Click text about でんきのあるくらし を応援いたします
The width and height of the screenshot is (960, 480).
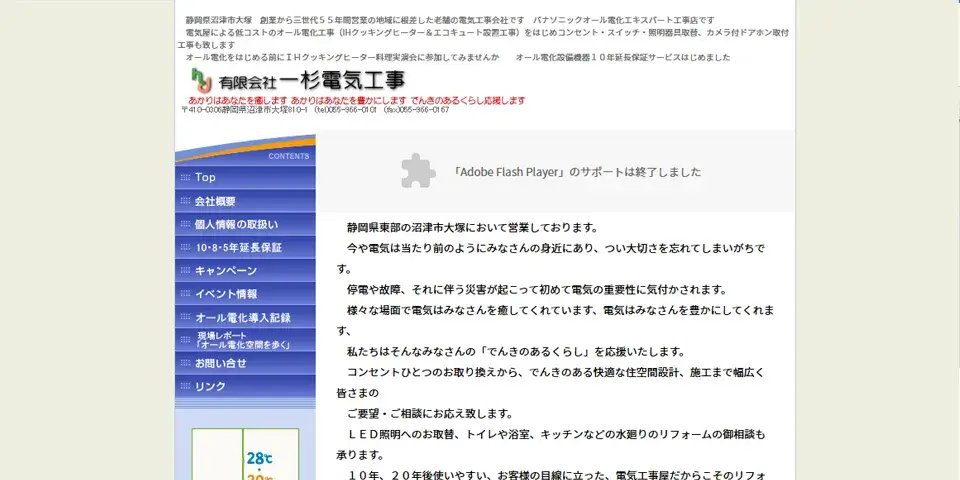click(516, 352)
